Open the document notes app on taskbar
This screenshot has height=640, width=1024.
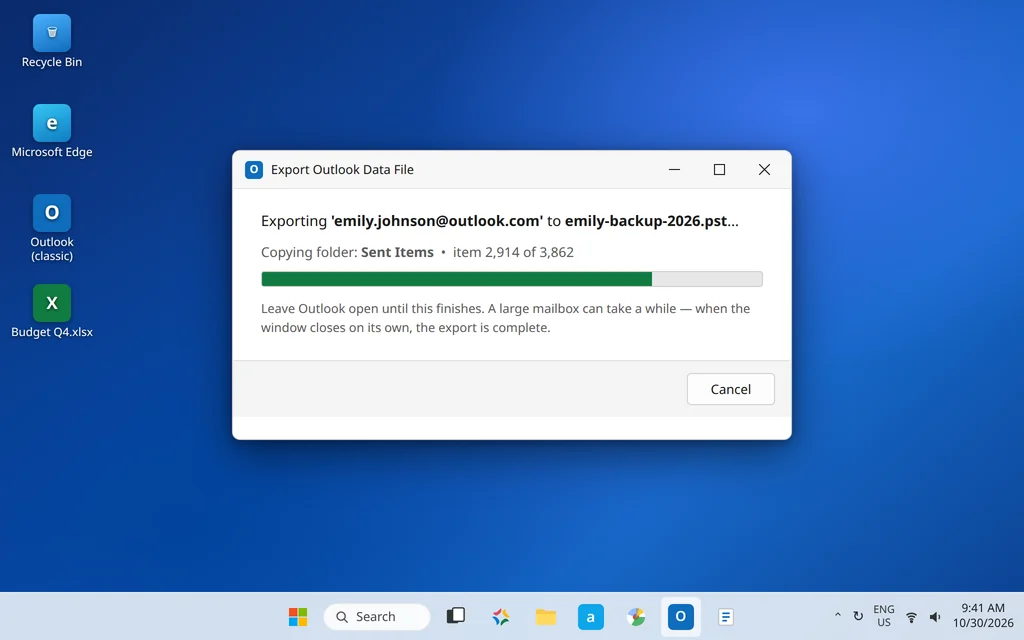pyautogui.click(x=726, y=616)
